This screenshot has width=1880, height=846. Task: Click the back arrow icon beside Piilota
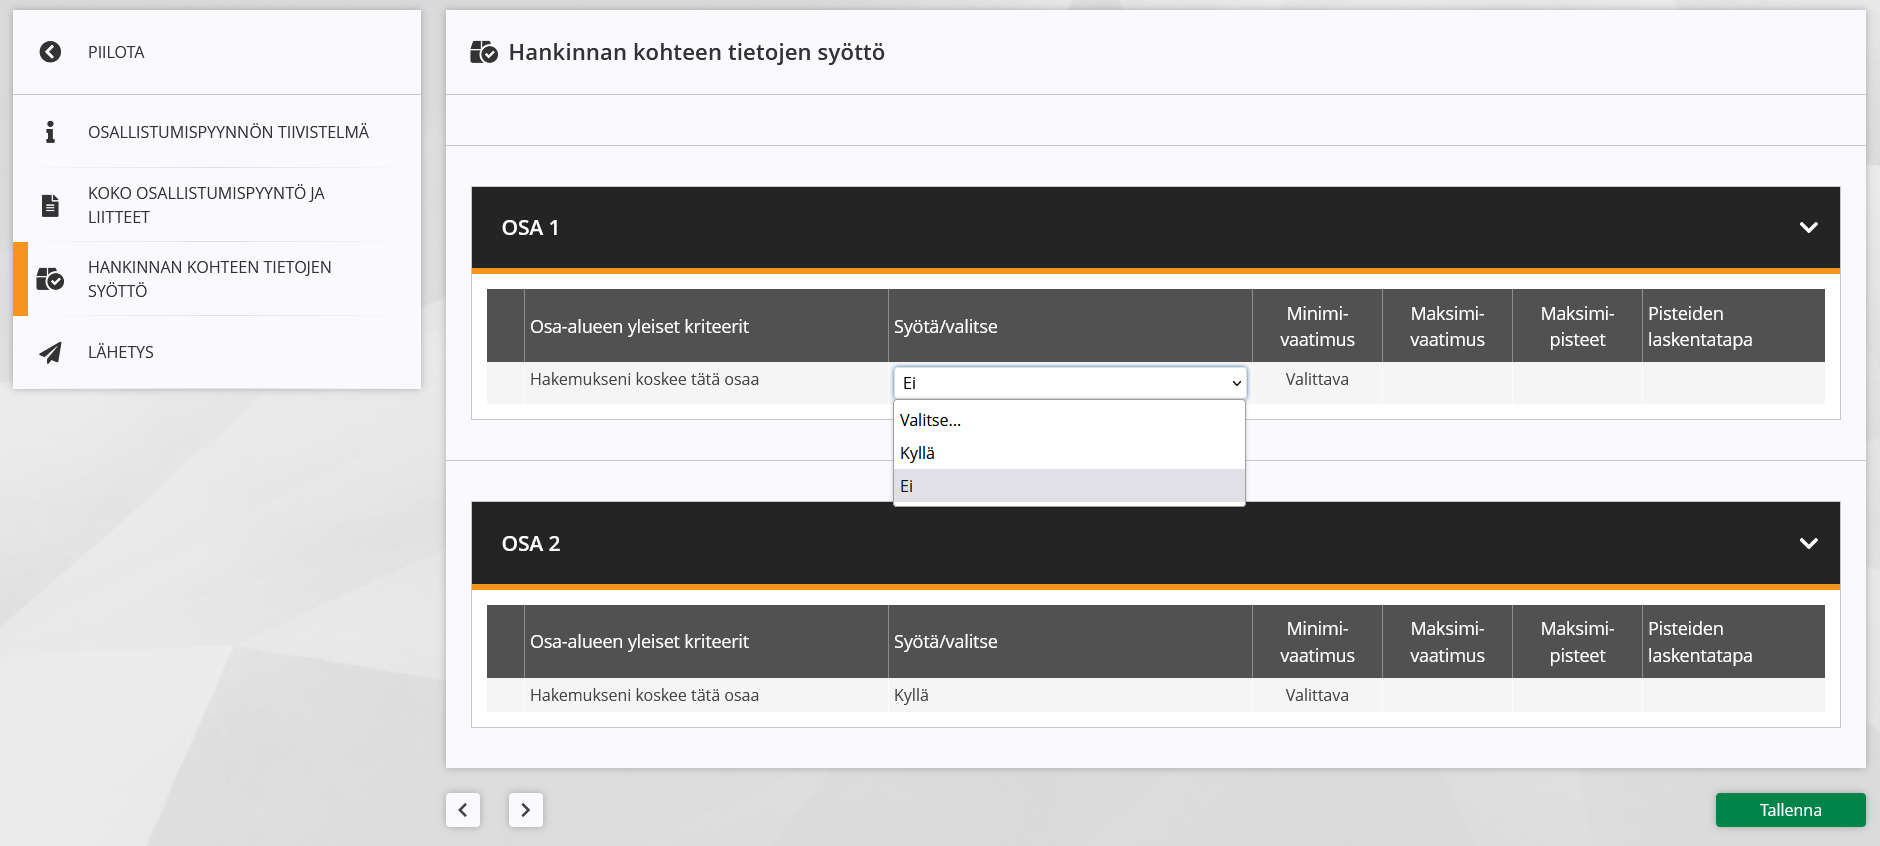(x=50, y=52)
